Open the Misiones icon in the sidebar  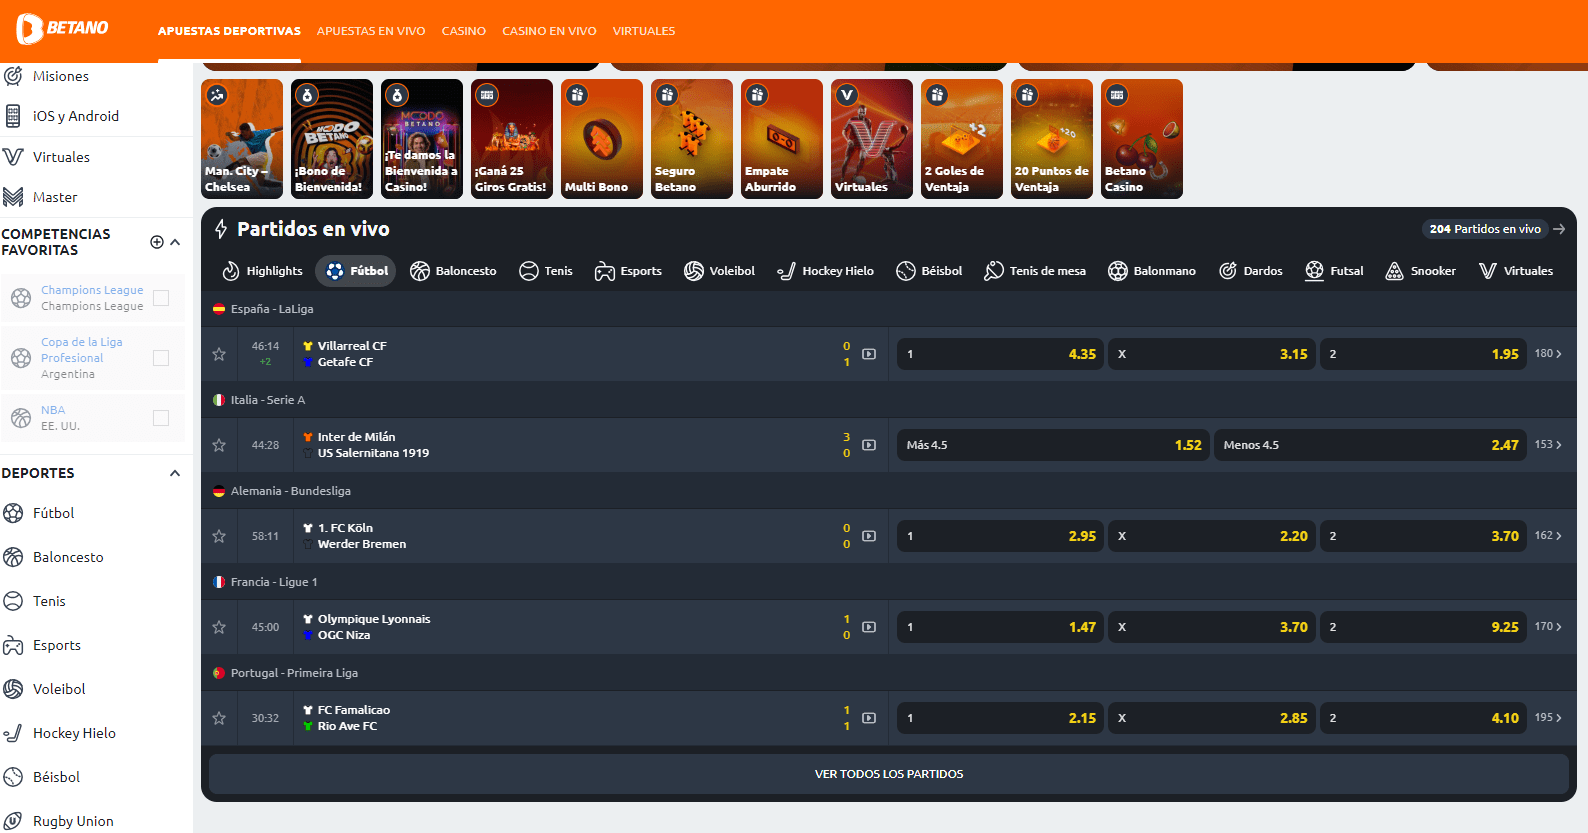[x=13, y=76]
